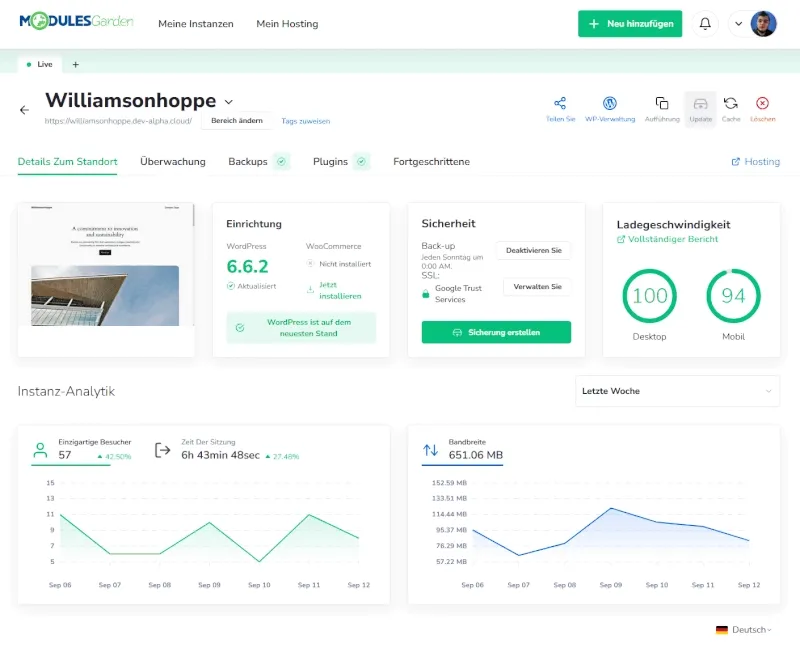The image size is (800, 652).
Task: Click the SSL green lock icon
Action: click(x=426, y=294)
